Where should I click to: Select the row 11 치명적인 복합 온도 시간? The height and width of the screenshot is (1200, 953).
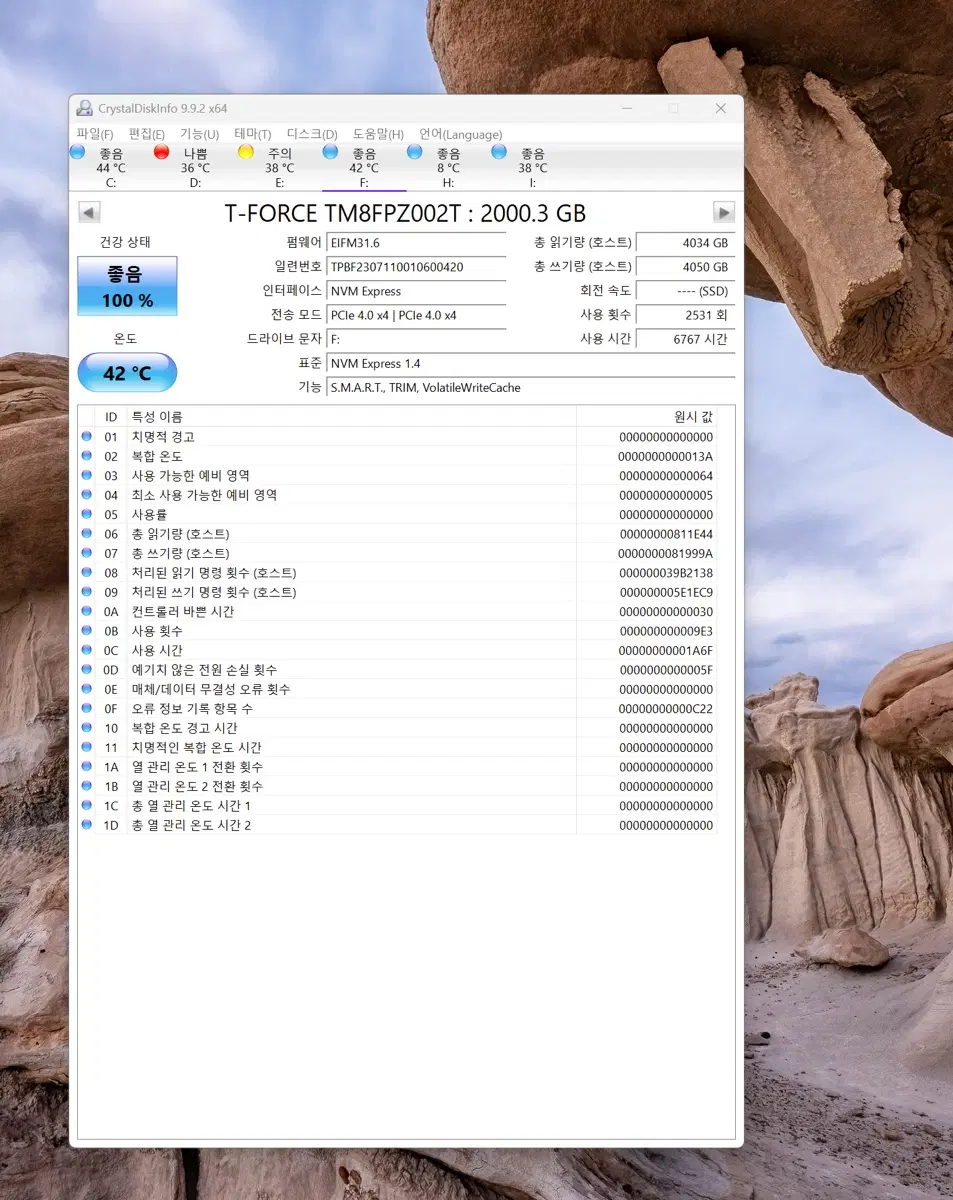397,747
